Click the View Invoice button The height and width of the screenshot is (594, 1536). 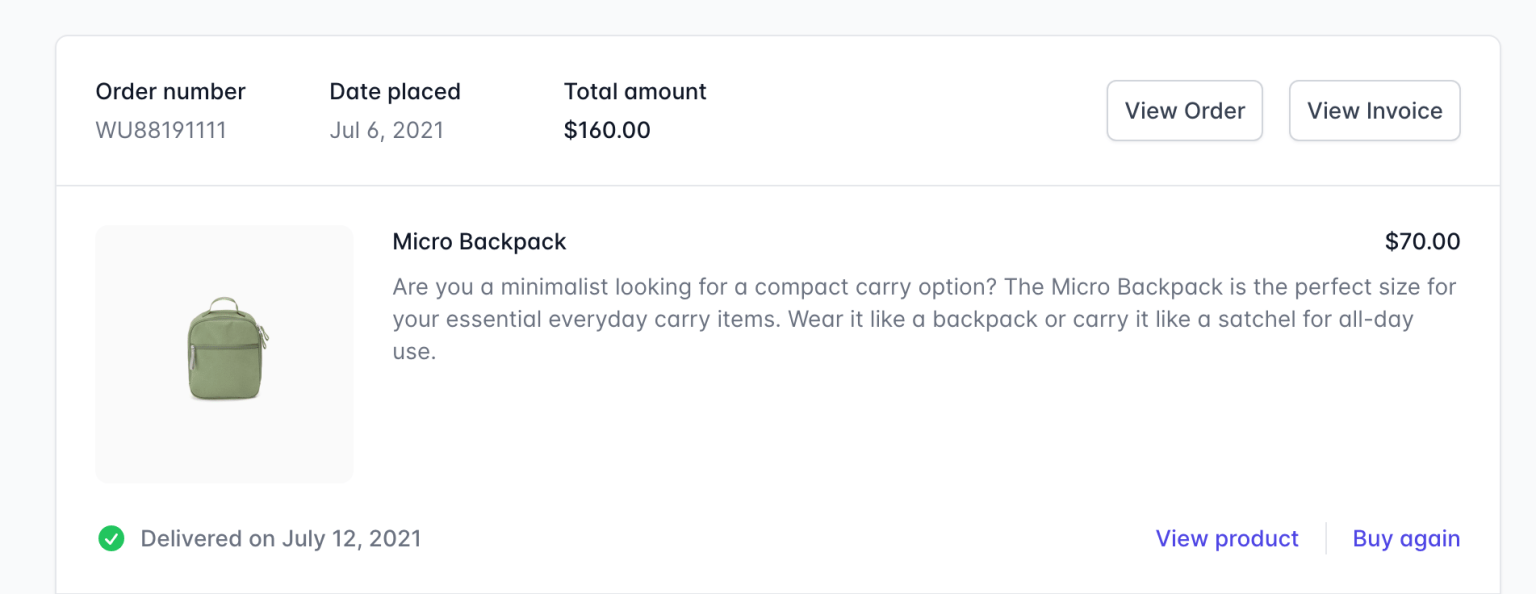point(1374,111)
